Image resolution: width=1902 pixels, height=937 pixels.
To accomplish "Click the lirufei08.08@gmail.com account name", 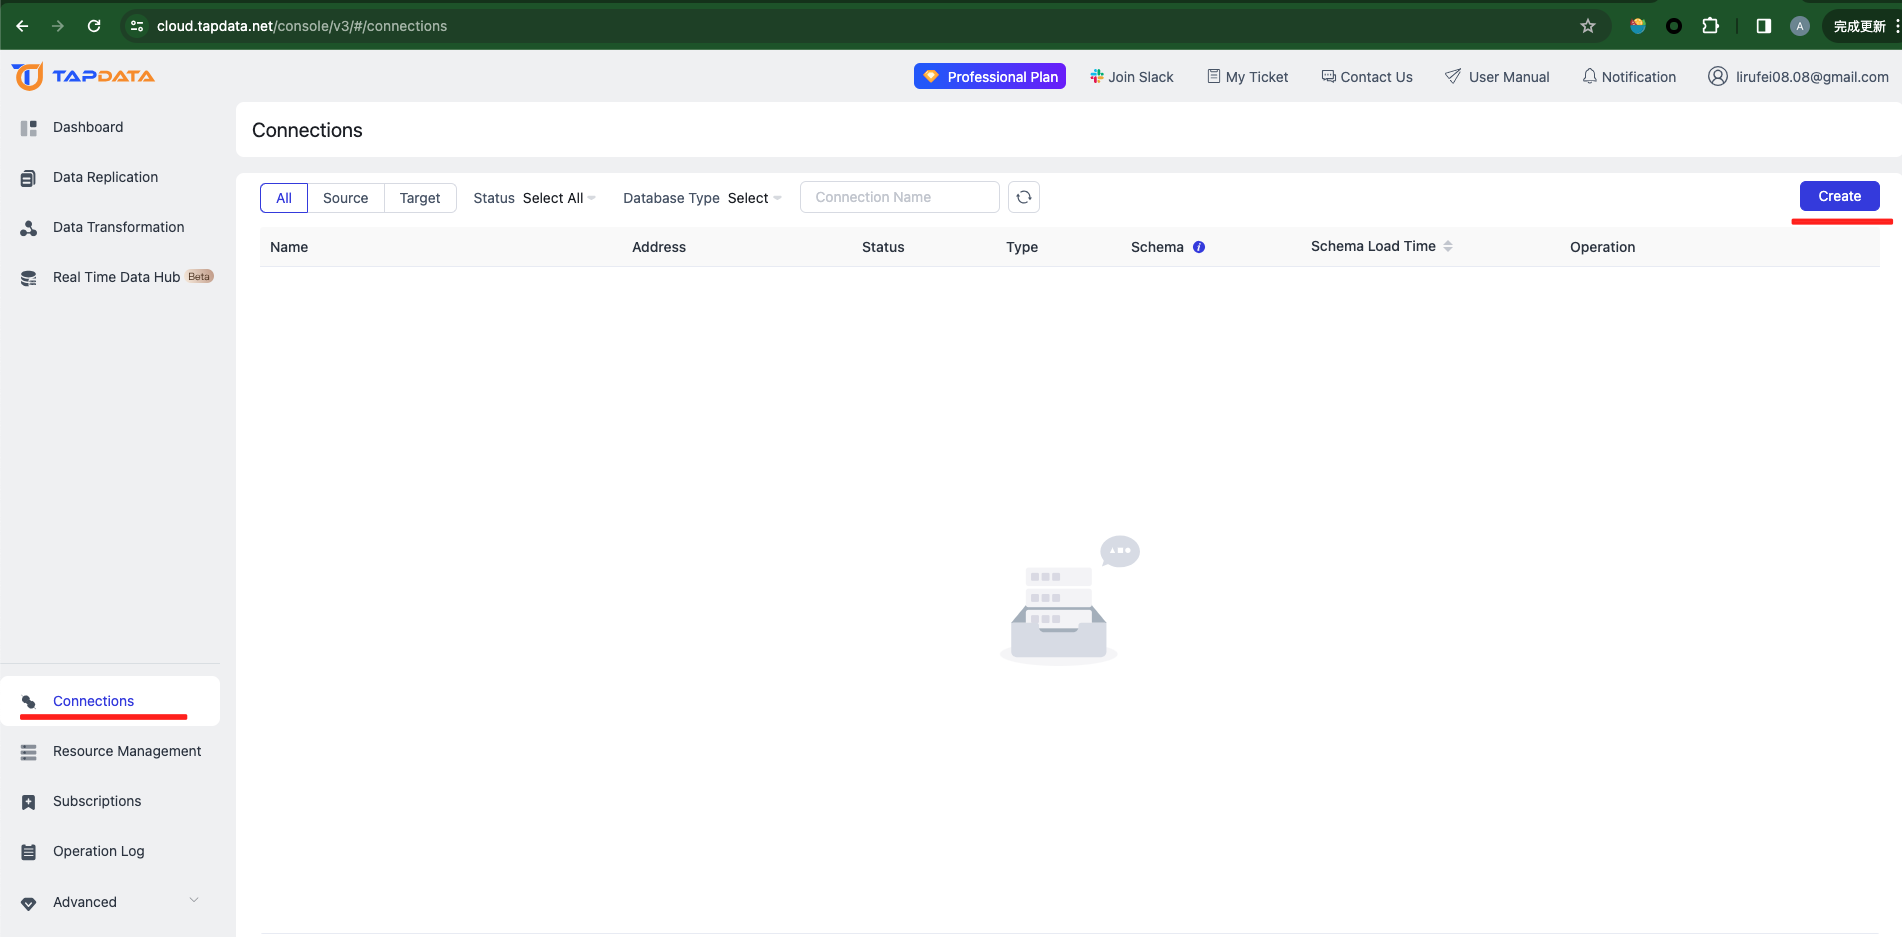I will 1812,77.
